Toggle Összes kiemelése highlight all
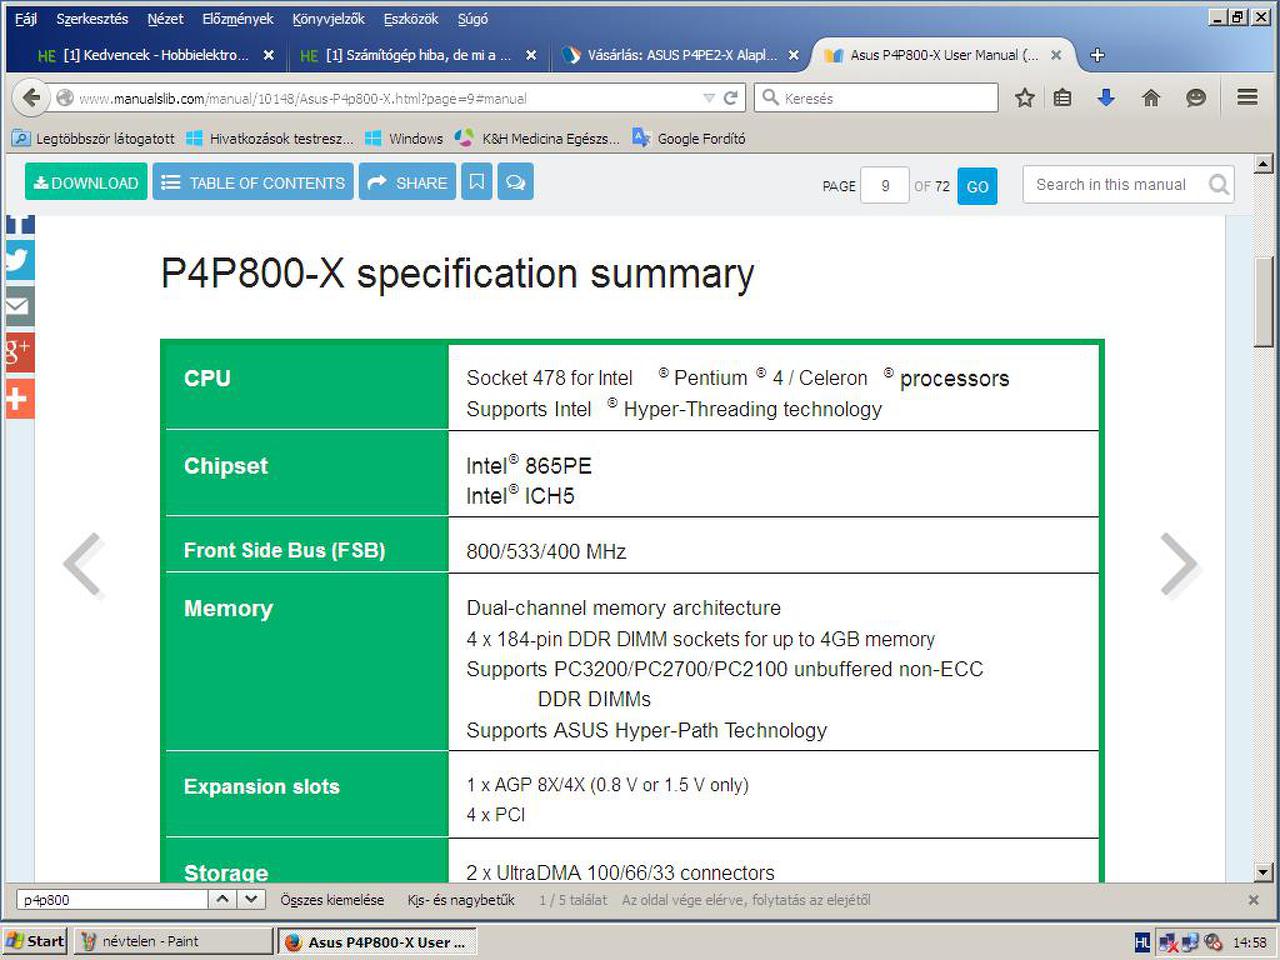 pos(332,900)
